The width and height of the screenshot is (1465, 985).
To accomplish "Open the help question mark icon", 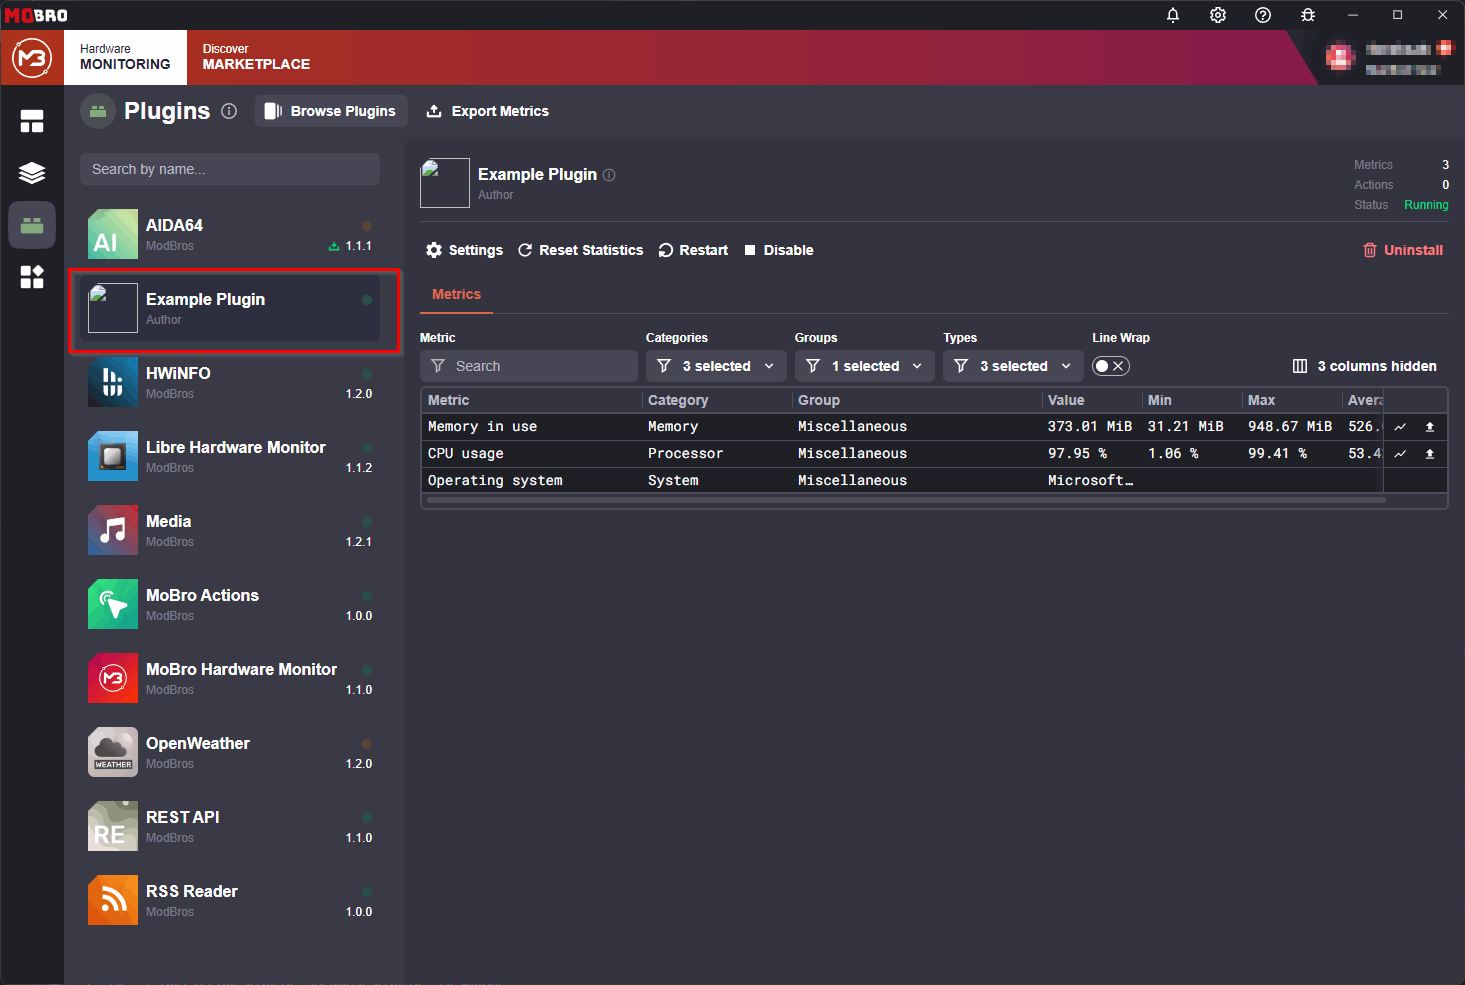I will pos(1263,15).
